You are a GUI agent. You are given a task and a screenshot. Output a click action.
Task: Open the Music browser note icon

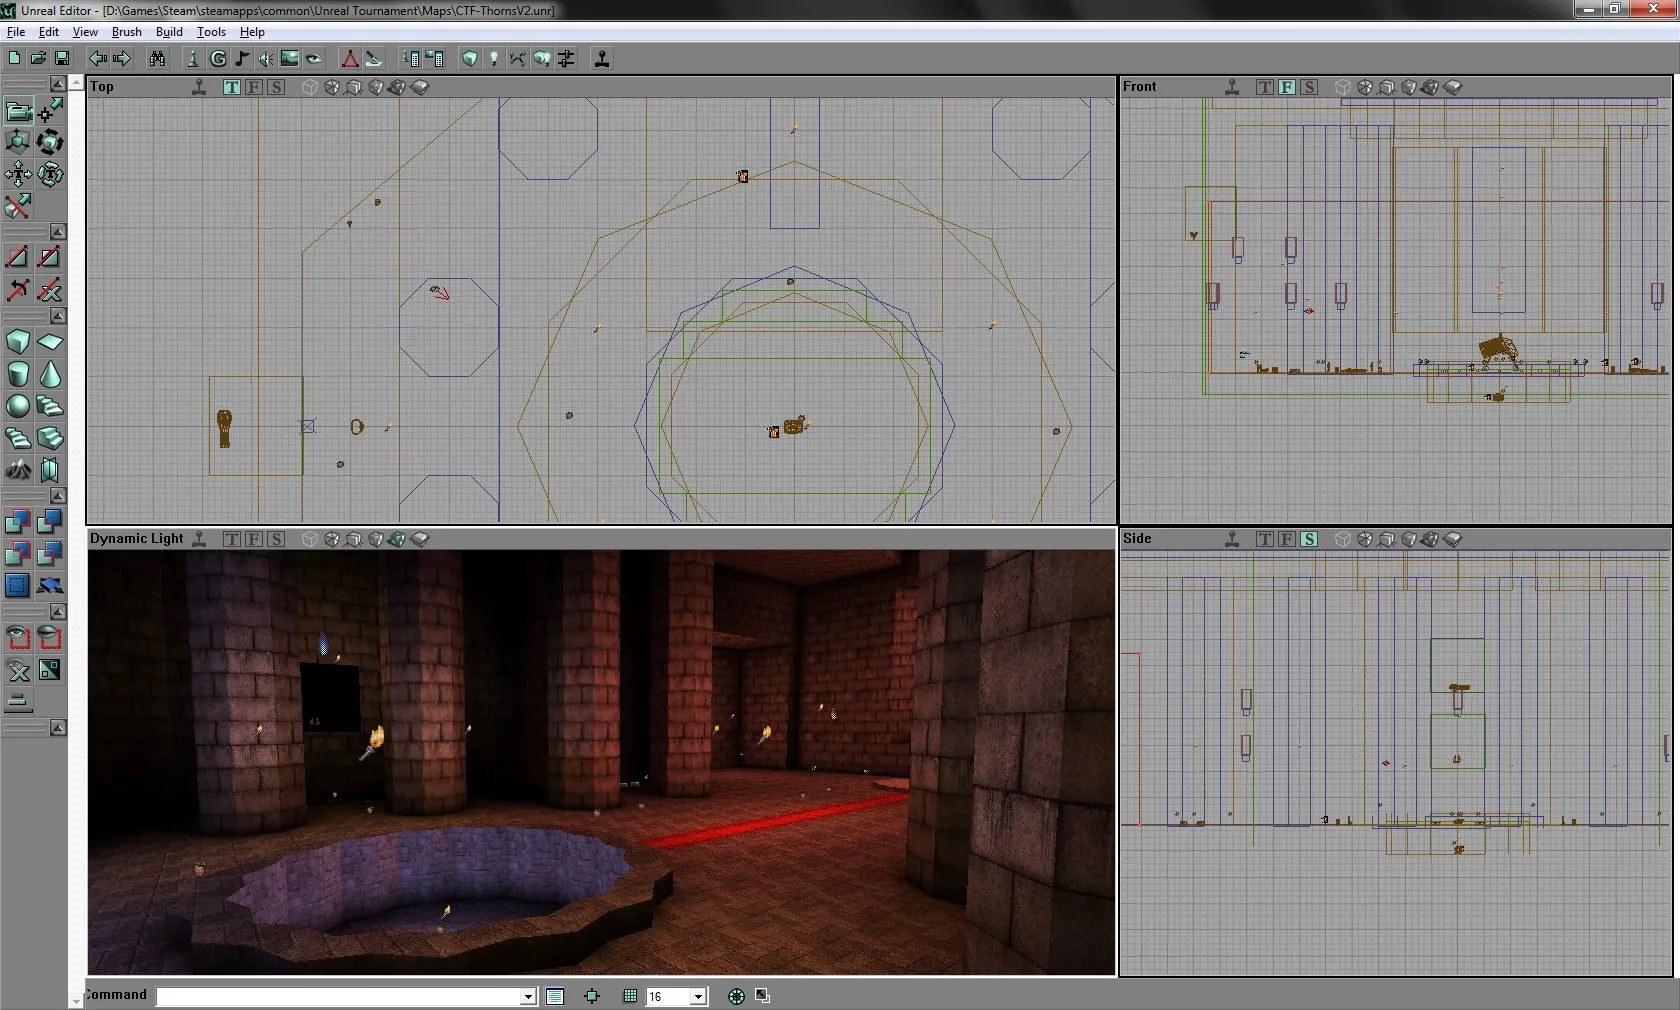tap(242, 59)
